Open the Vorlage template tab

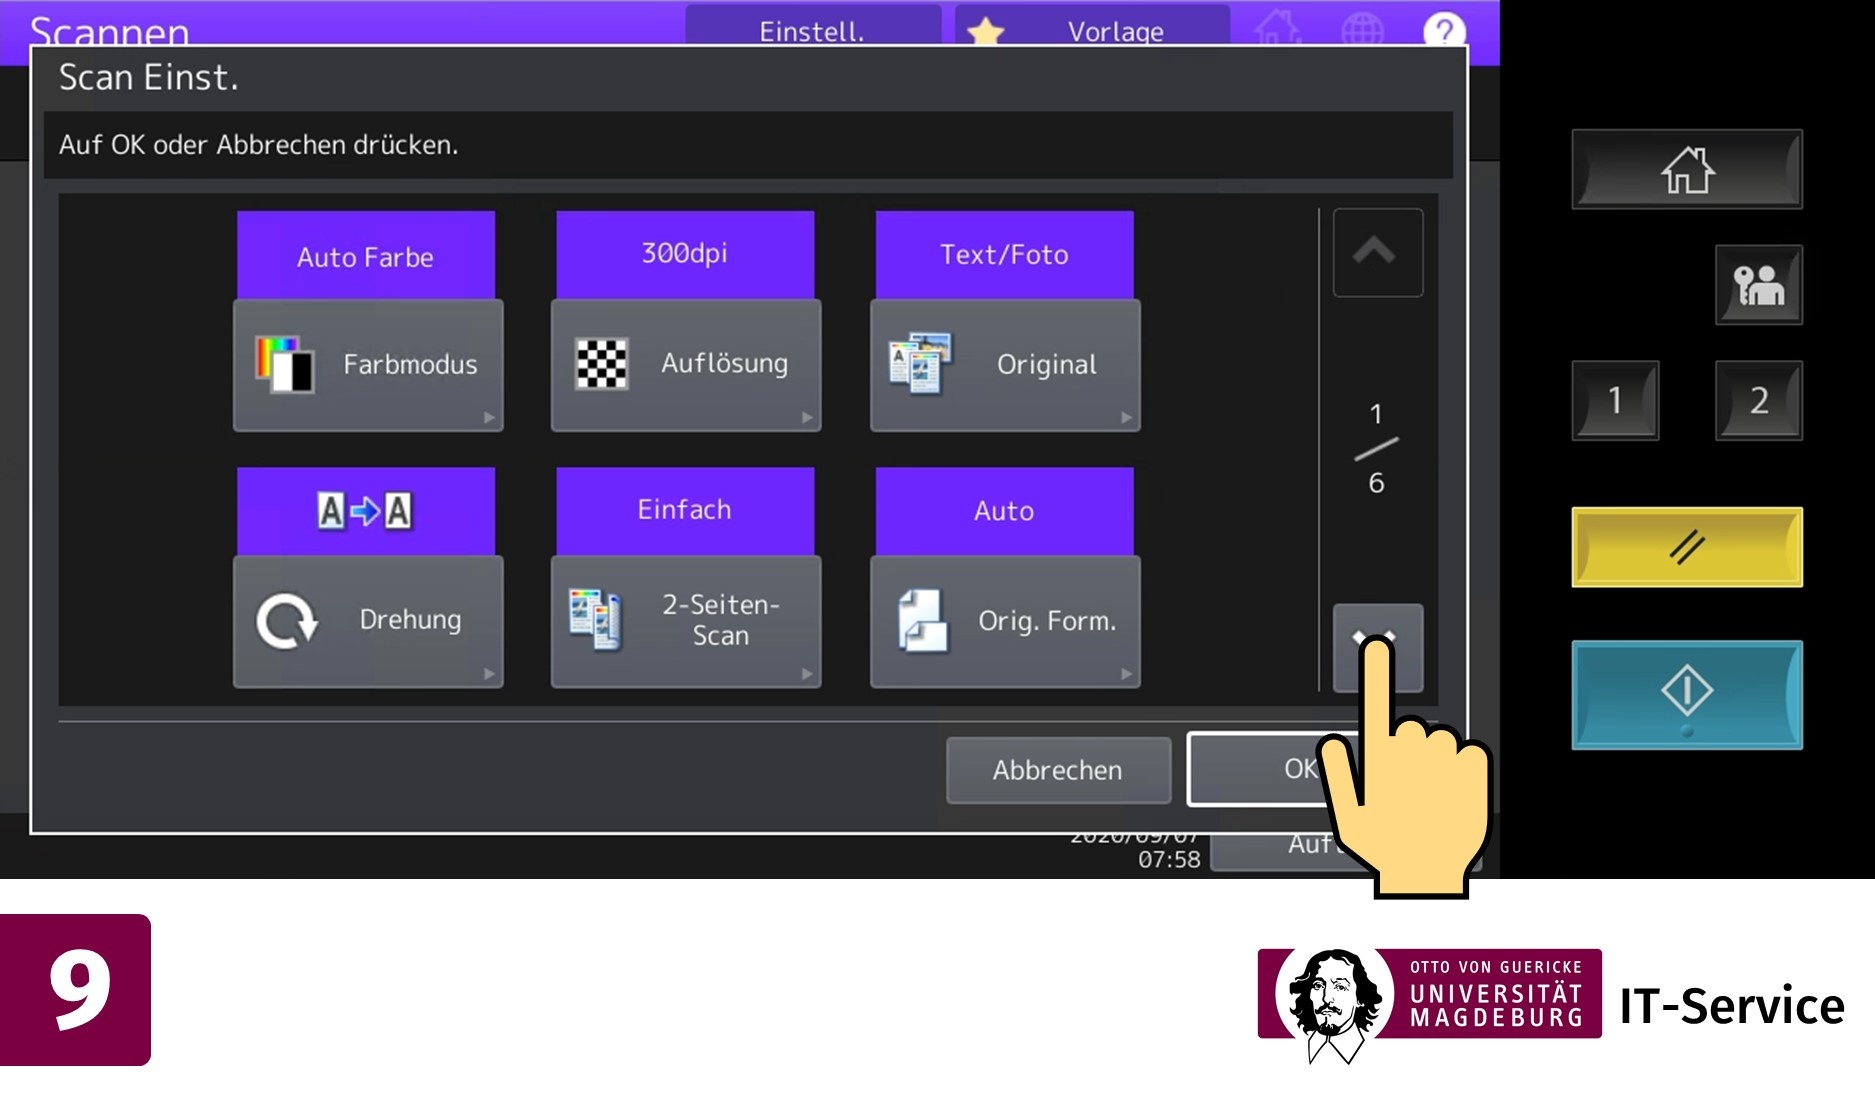coord(1092,30)
